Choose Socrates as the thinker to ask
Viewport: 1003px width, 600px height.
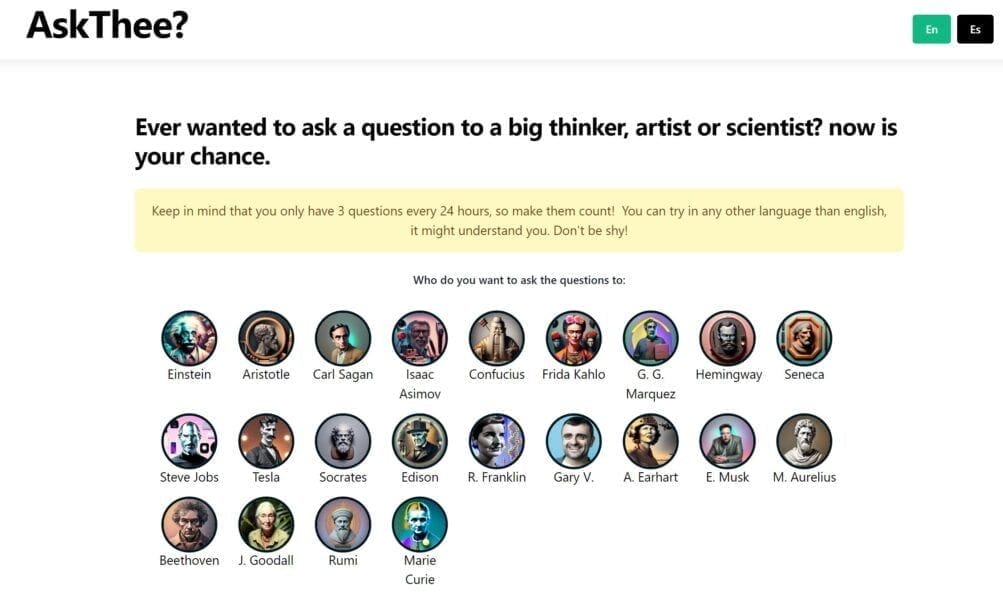click(343, 440)
